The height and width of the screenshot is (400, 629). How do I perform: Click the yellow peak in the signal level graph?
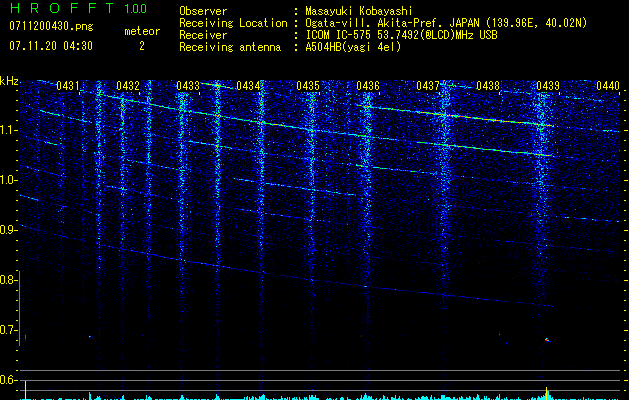click(x=546, y=391)
